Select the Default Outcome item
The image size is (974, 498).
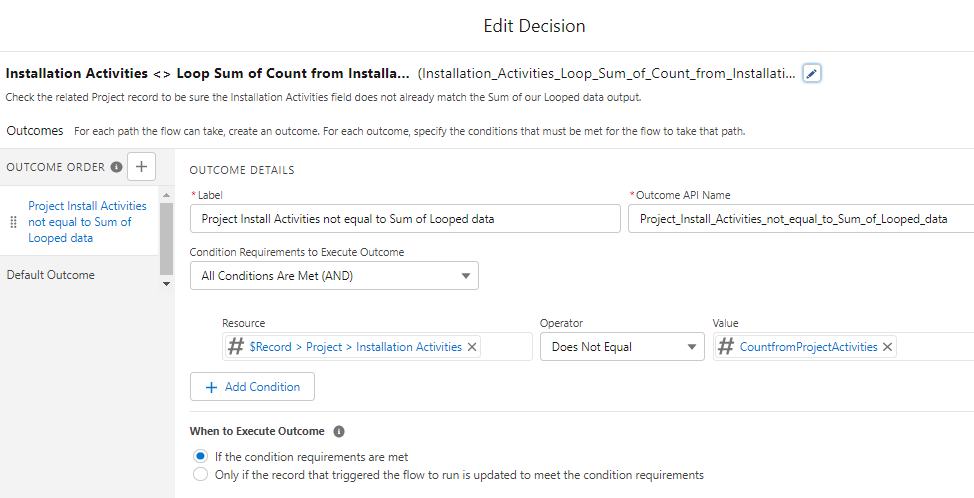[51, 275]
